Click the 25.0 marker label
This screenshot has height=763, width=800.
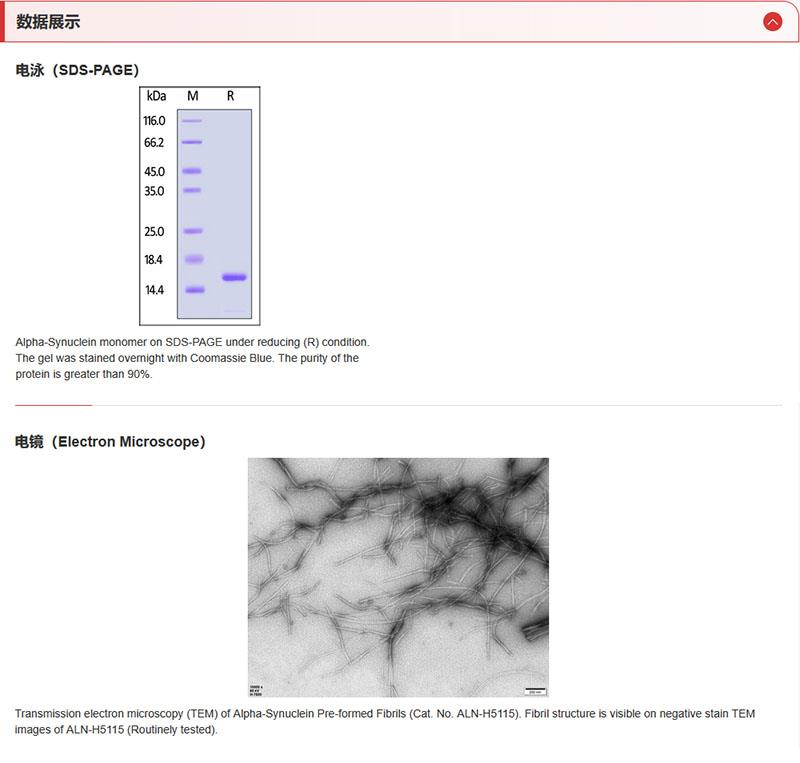click(154, 232)
